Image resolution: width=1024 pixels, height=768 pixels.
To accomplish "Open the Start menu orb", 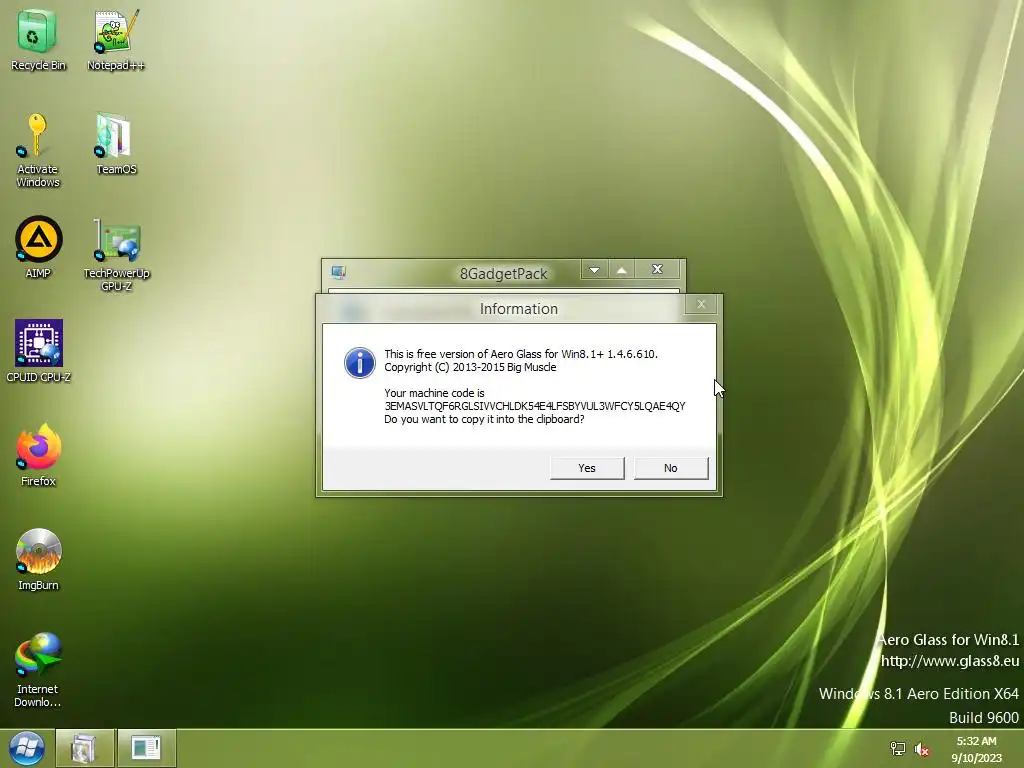I will tap(27, 748).
